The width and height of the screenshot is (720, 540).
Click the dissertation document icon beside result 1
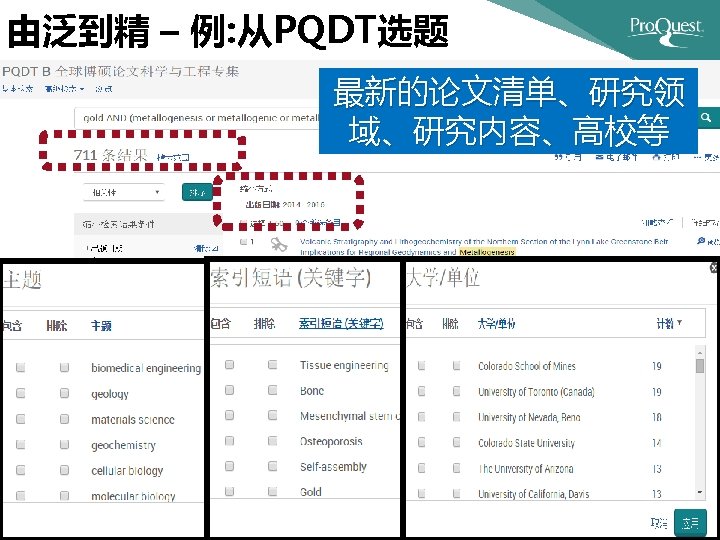point(278,245)
